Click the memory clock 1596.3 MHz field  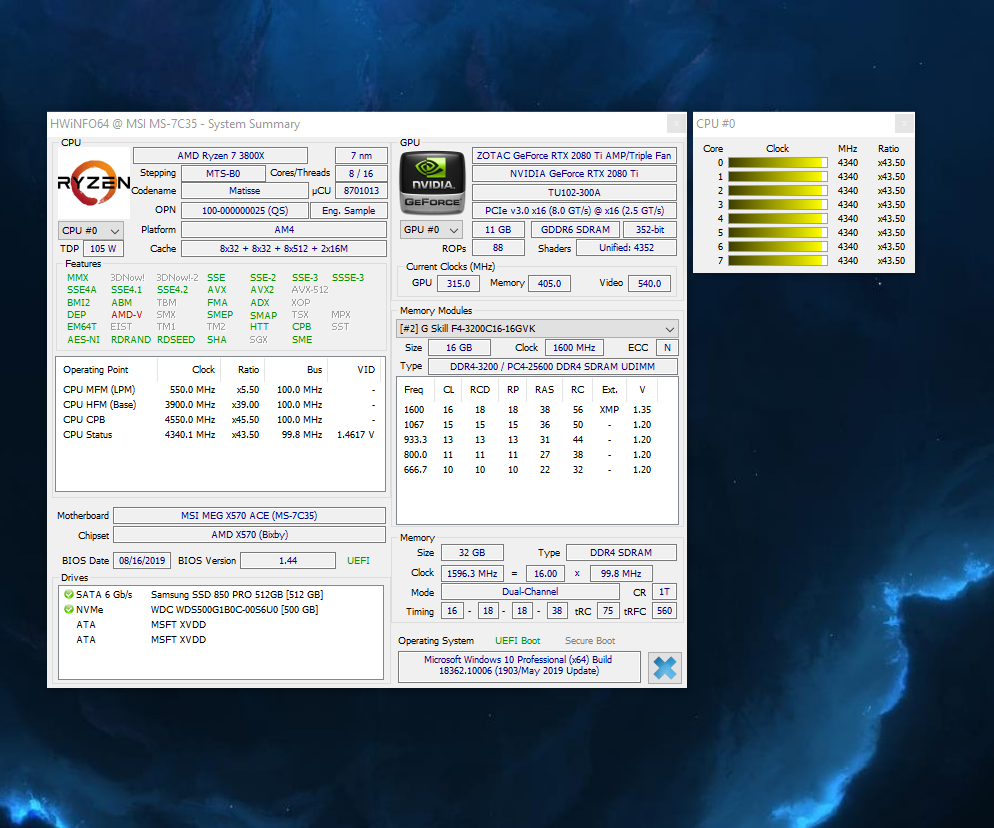[x=472, y=573]
